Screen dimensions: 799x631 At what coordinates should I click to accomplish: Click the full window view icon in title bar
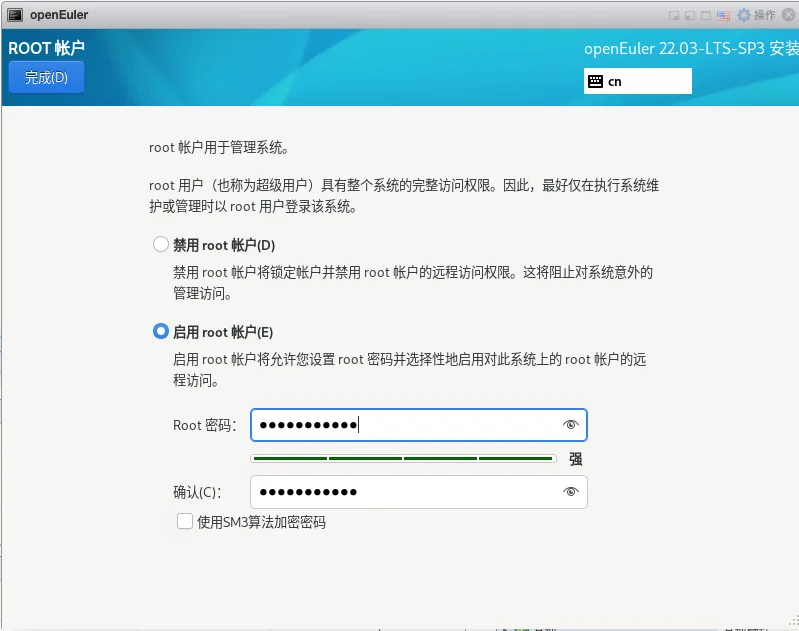(706, 16)
